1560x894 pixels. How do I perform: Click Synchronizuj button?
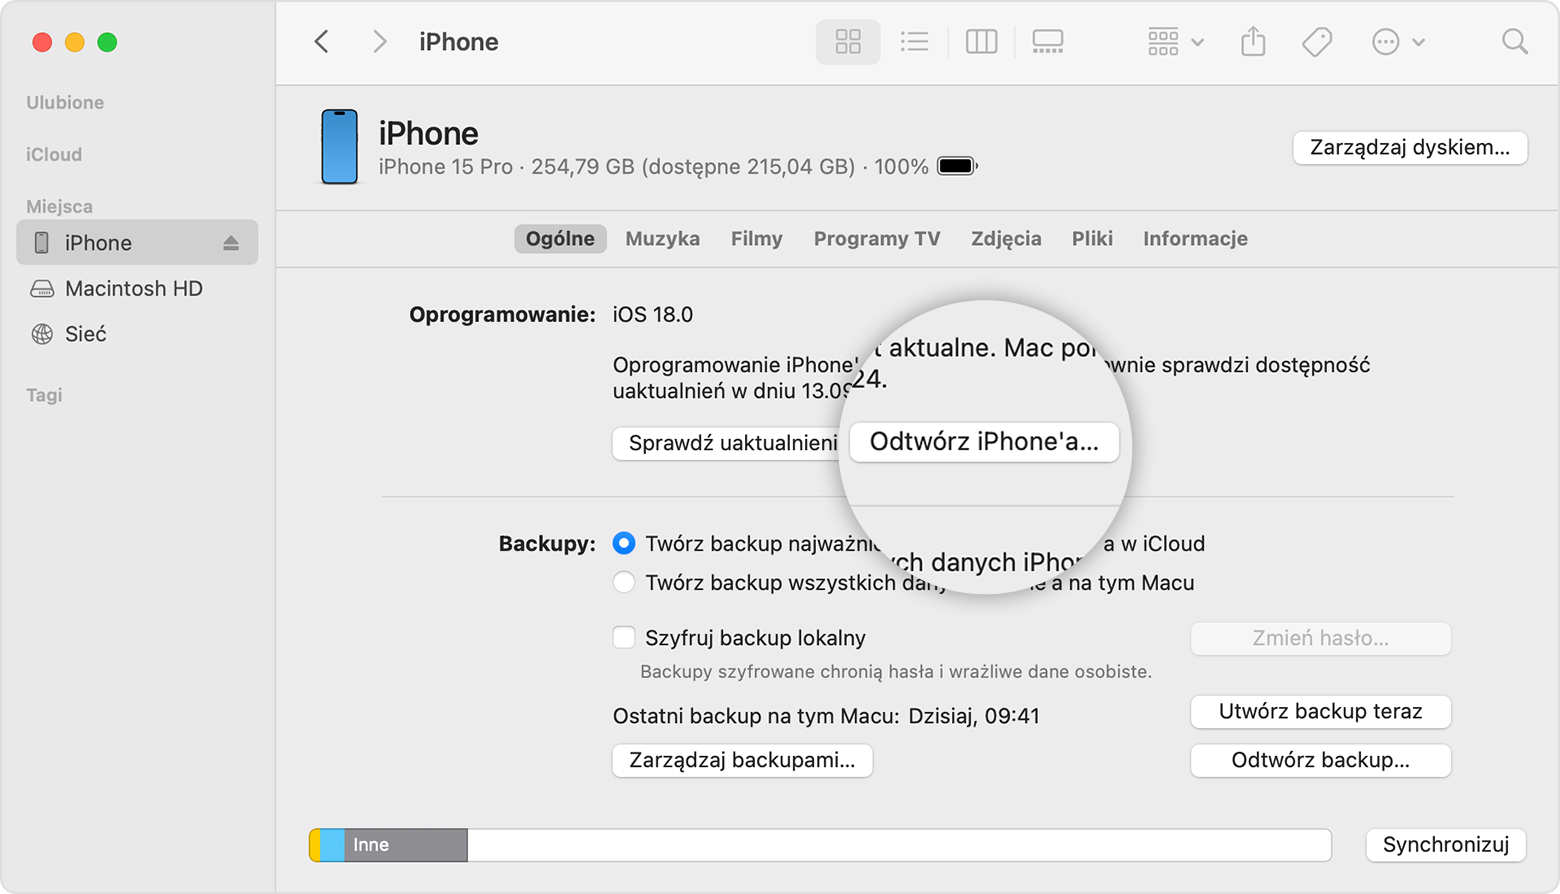(x=1445, y=845)
